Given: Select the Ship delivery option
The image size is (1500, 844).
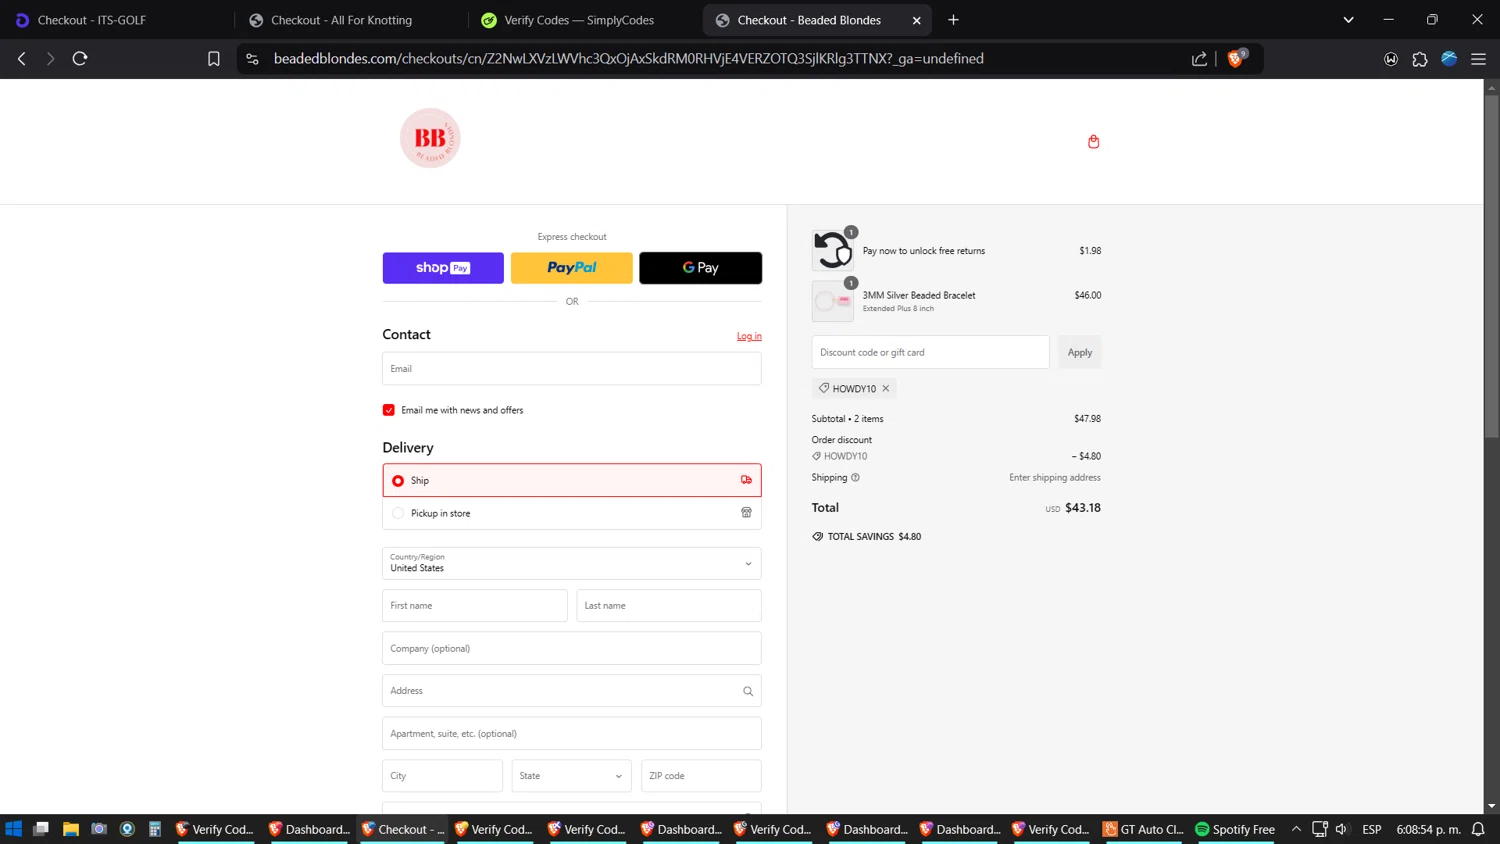Looking at the screenshot, I should (572, 480).
